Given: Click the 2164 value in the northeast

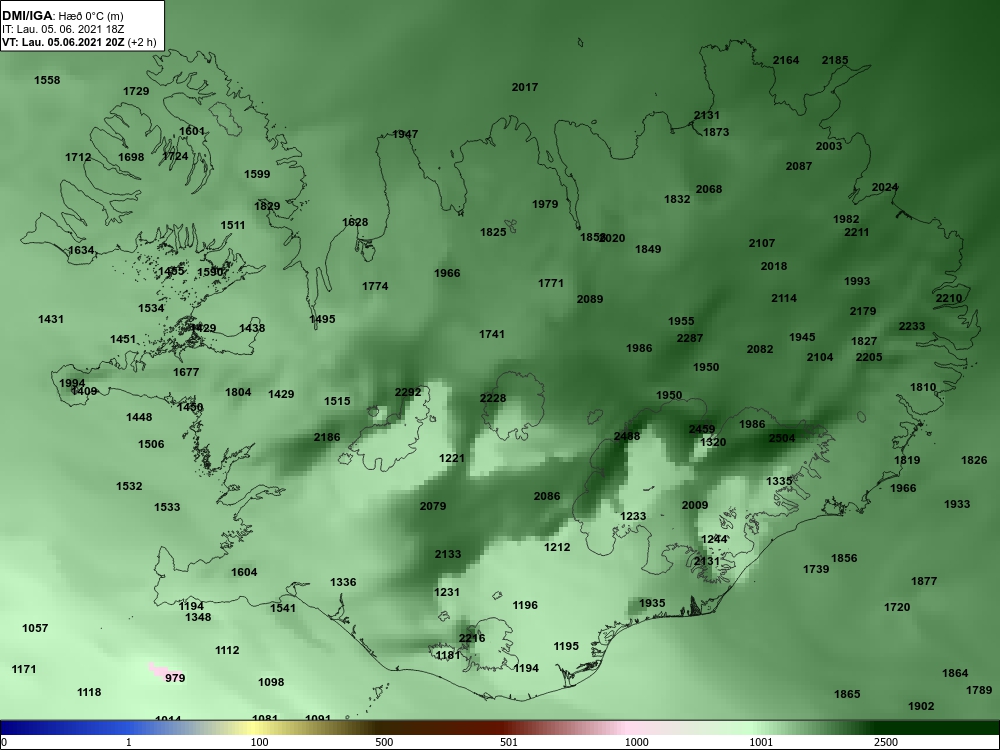Looking at the screenshot, I should tap(786, 61).
